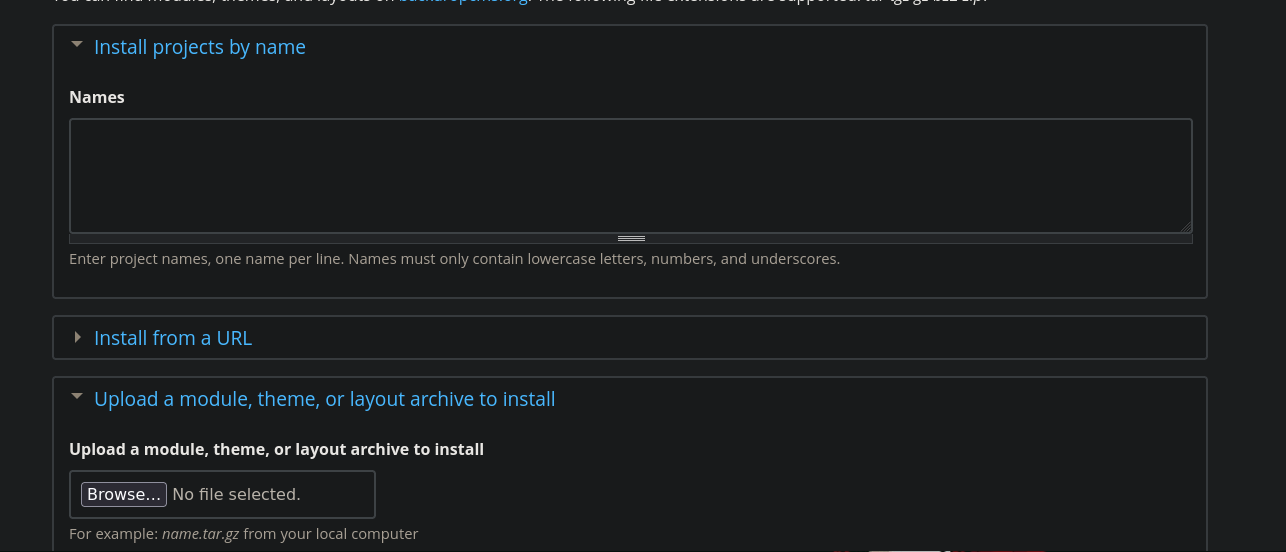This screenshot has width=1286, height=552.
Task: Click the Upload a module, theme, or layout heading link
Action: [x=324, y=399]
